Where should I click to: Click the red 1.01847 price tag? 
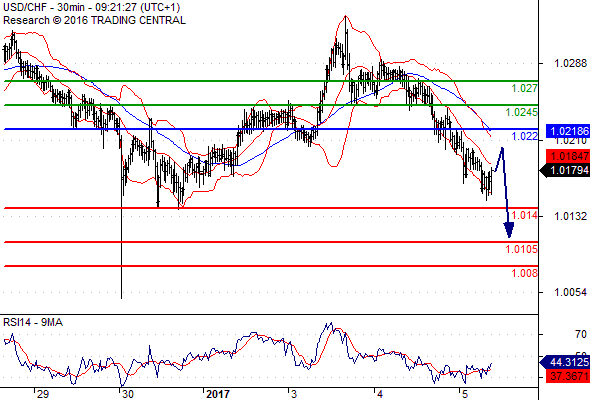click(x=568, y=156)
